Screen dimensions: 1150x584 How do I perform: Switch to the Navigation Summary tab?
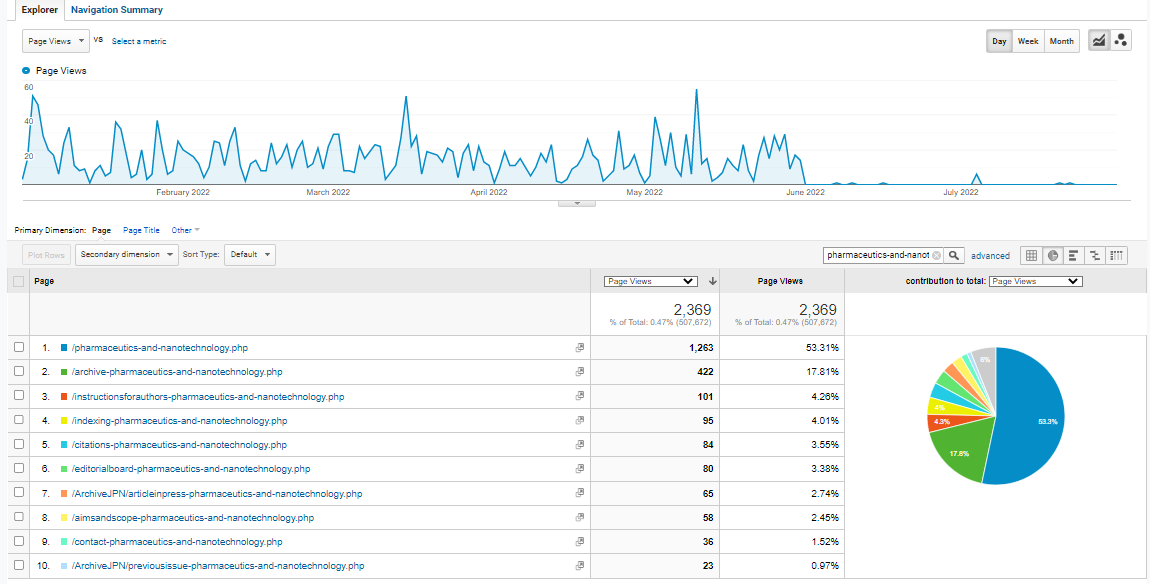pos(117,10)
